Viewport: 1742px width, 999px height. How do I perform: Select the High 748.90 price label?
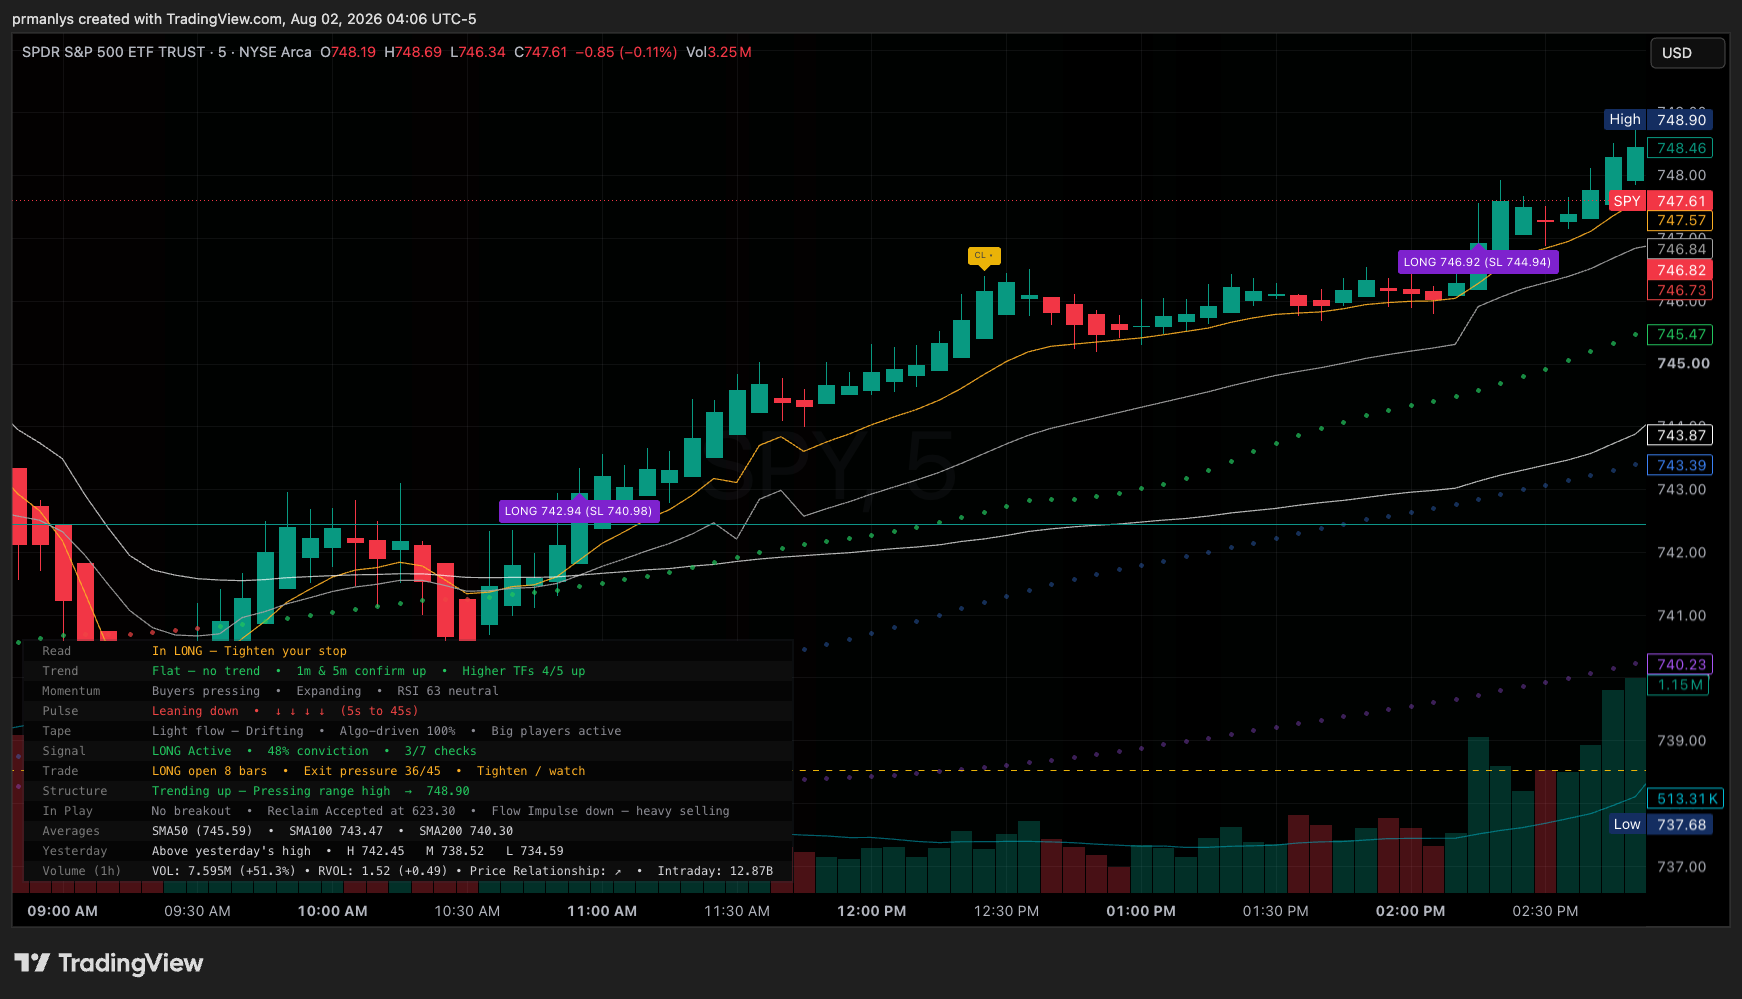click(x=1658, y=119)
